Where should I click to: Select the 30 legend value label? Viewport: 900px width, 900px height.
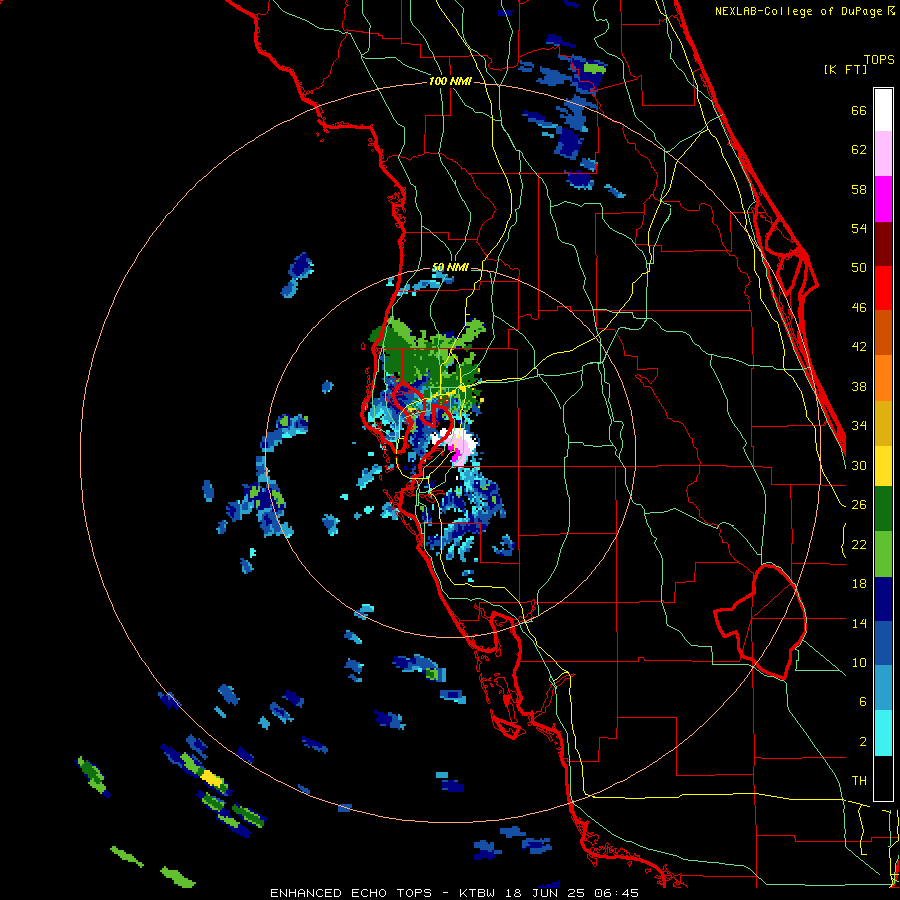859,465
